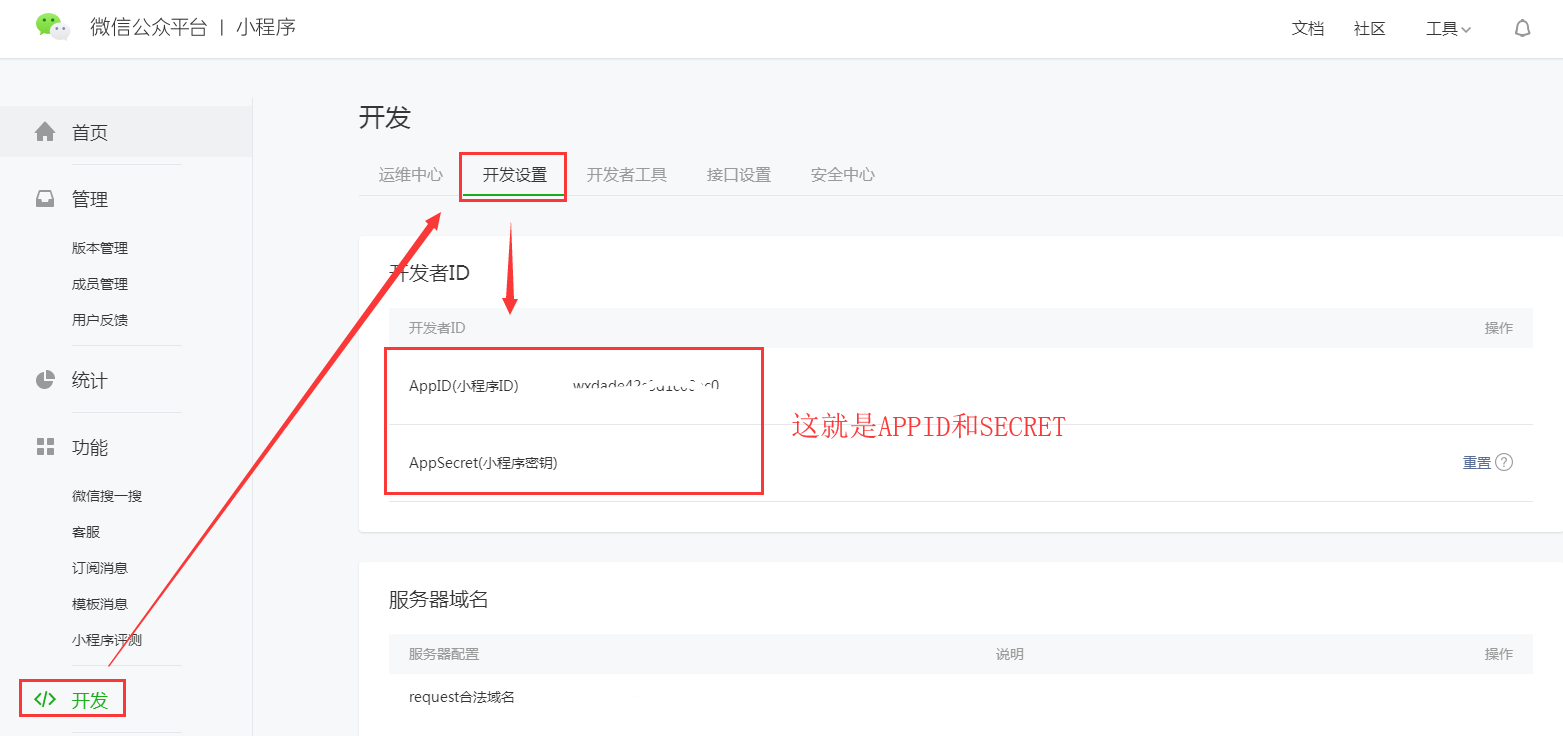This screenshot has width=1563, height=736.
Task: Open the 开发设置 tab
Action: pos(513,174)
